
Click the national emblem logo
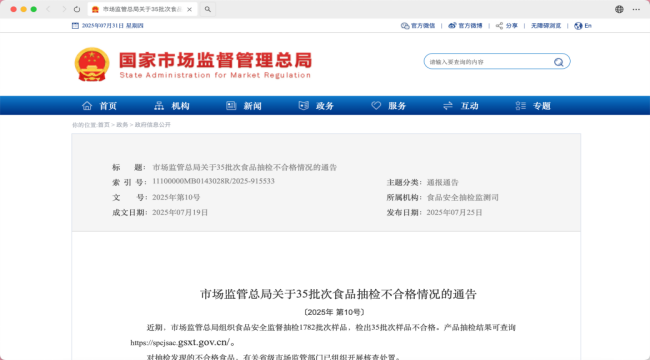[x=92, y=64]
